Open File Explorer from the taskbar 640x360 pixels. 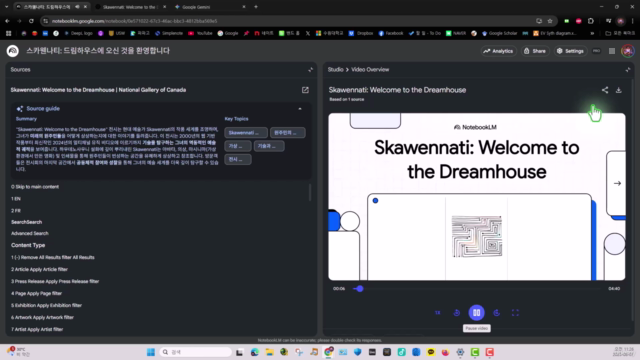[x=269, y=352]
